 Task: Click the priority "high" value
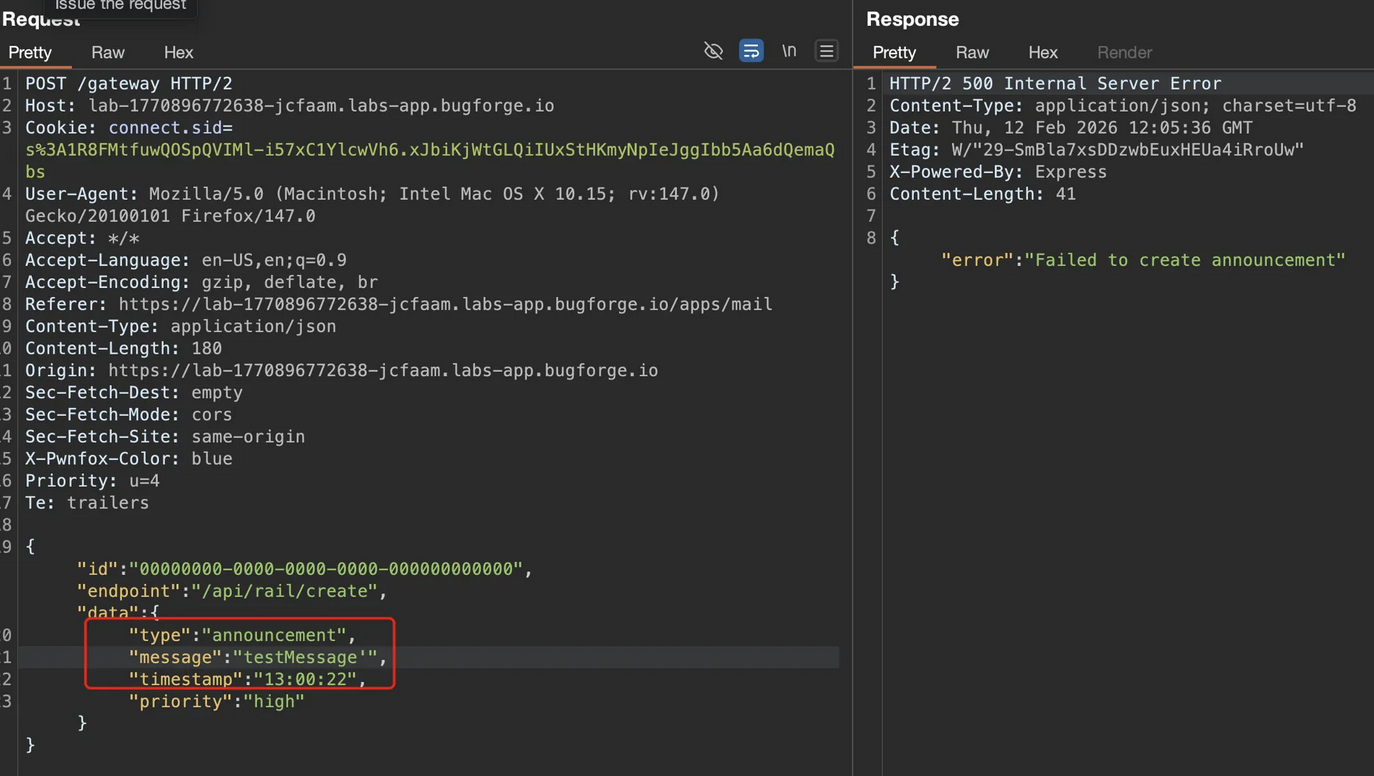point(273,701)
